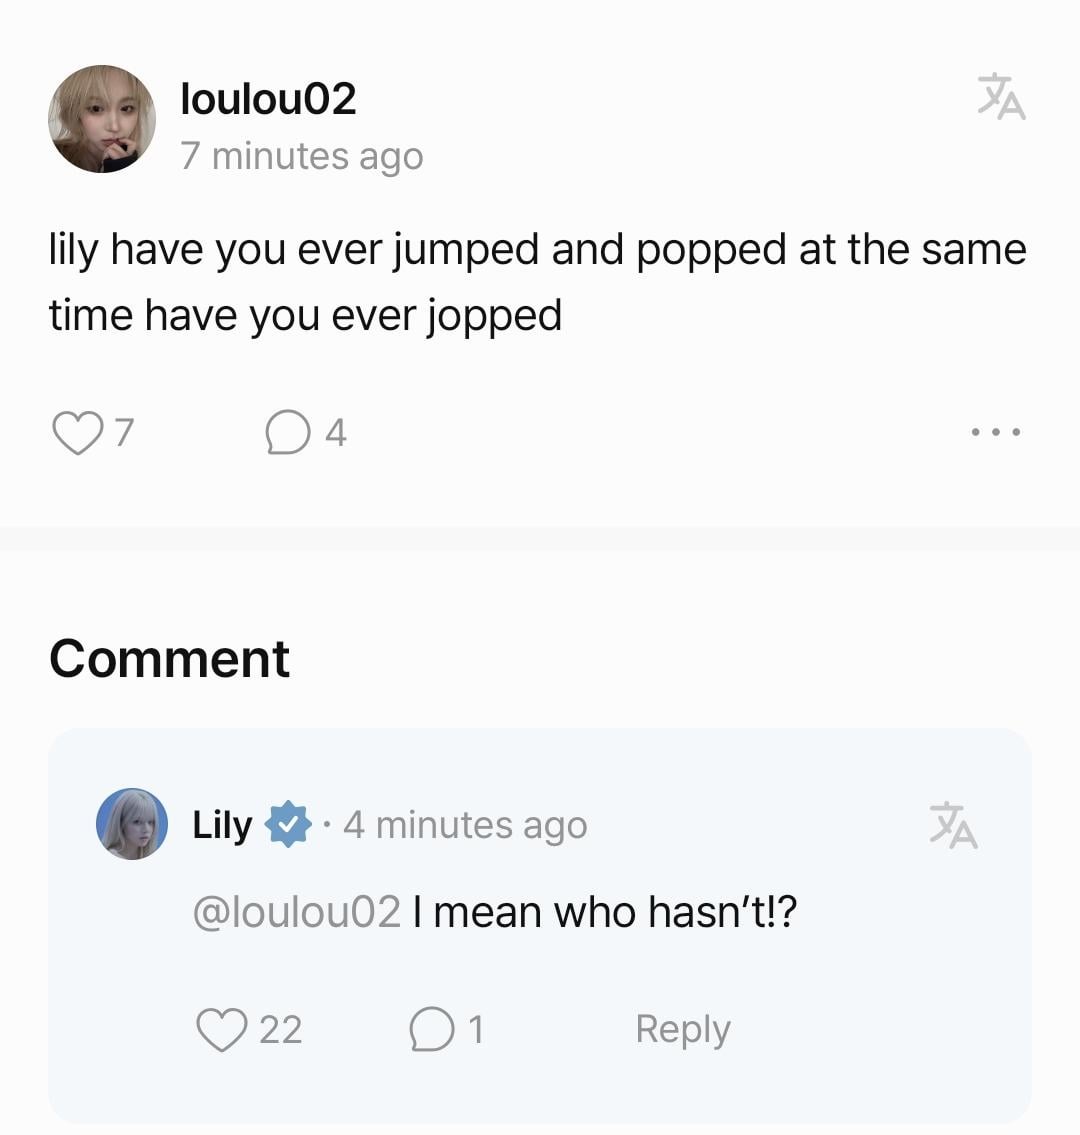The width and height of the screenshot is (1080, 1135).
Task: Translate Lily's comment
Action: click(x=953, y=825)
